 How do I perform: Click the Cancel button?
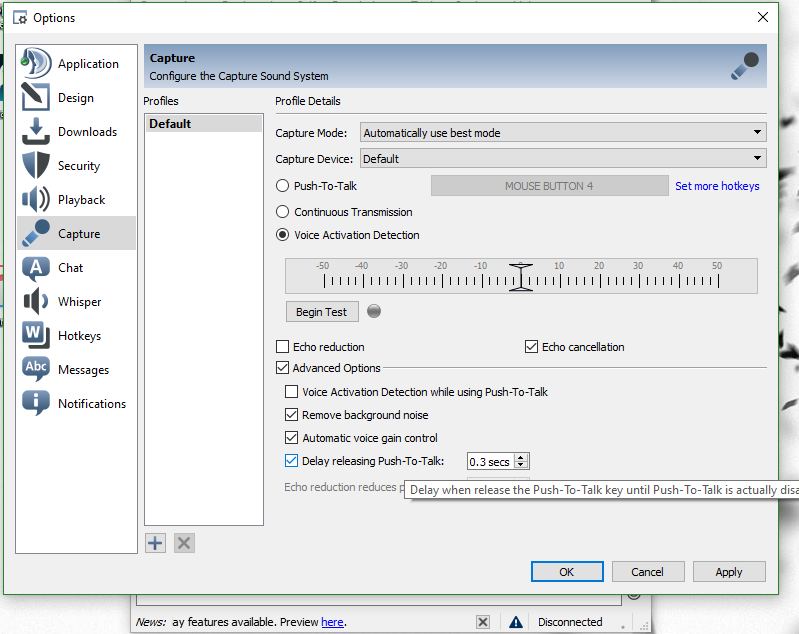[648, 571]
